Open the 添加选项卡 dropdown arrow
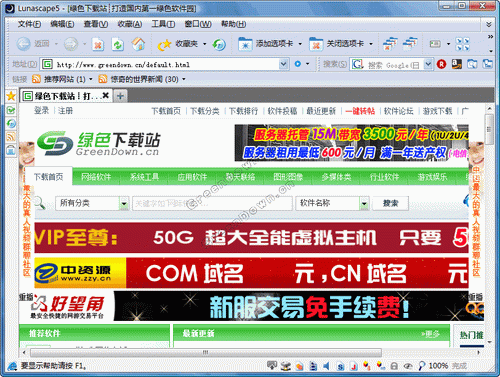 (300, 44)
